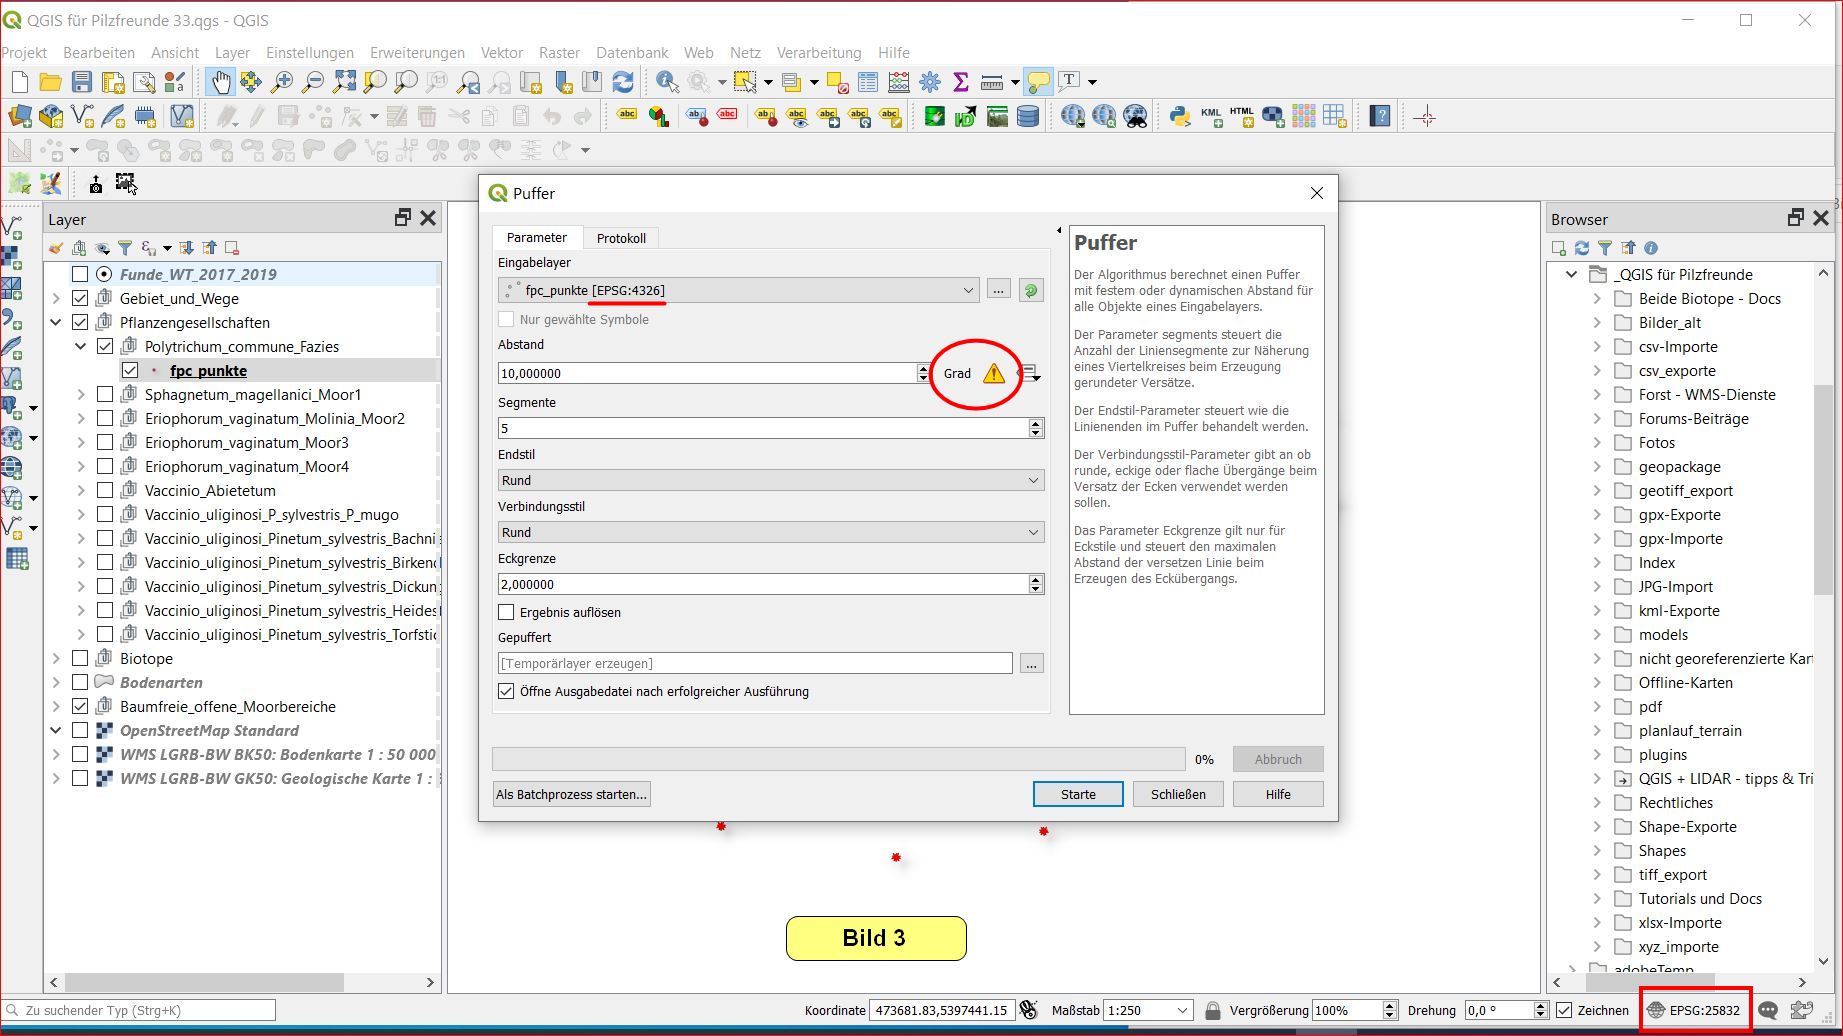Expand the Tutorials und Docs browser folder
Screen dimensions: 1843x1036
pos(1597,898)
